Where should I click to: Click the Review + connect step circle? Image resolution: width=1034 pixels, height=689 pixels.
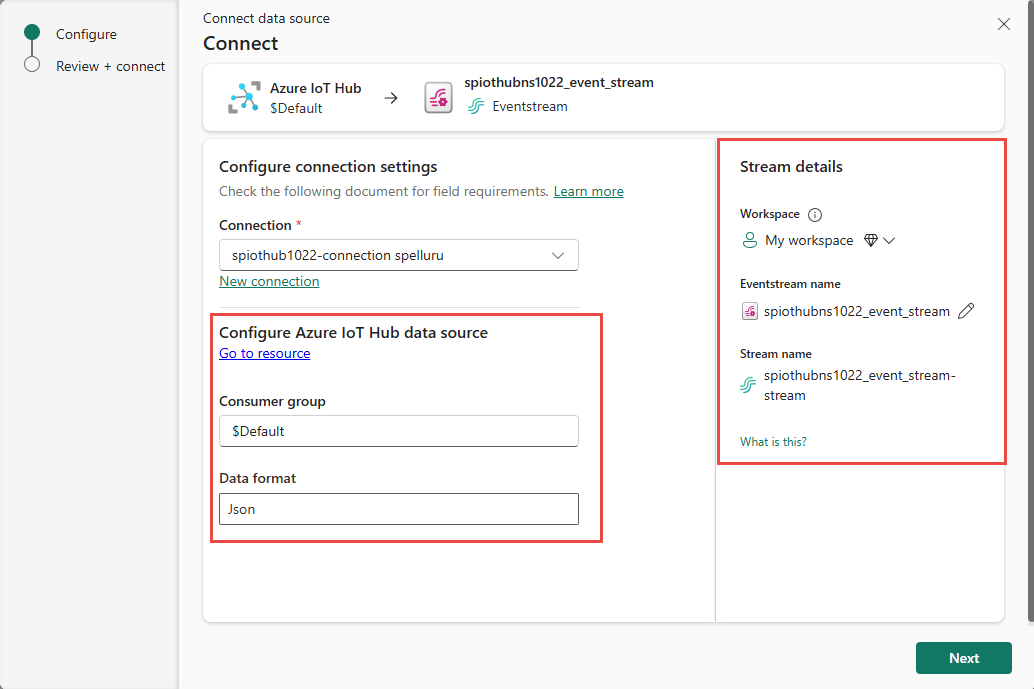[32, 64]
